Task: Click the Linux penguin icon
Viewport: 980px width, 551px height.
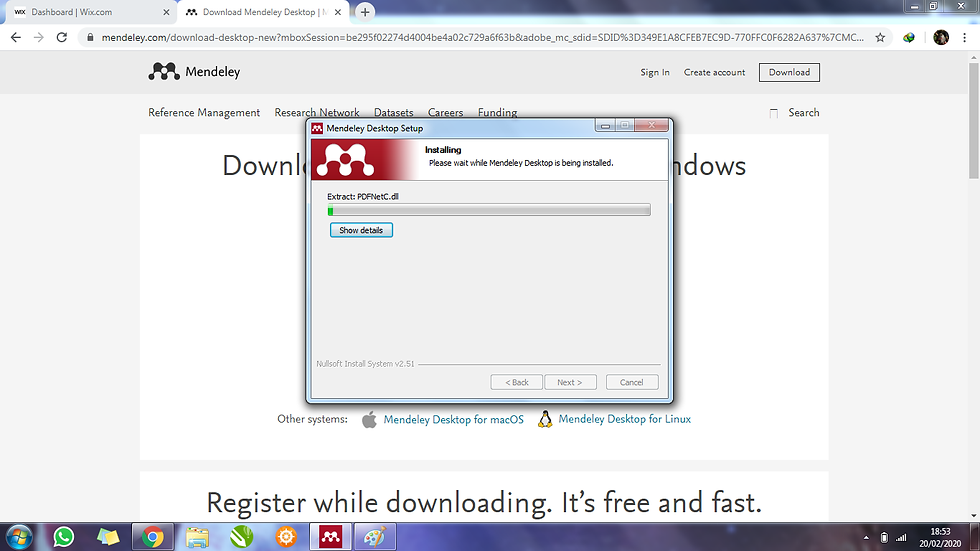Action: click(545, 419)
